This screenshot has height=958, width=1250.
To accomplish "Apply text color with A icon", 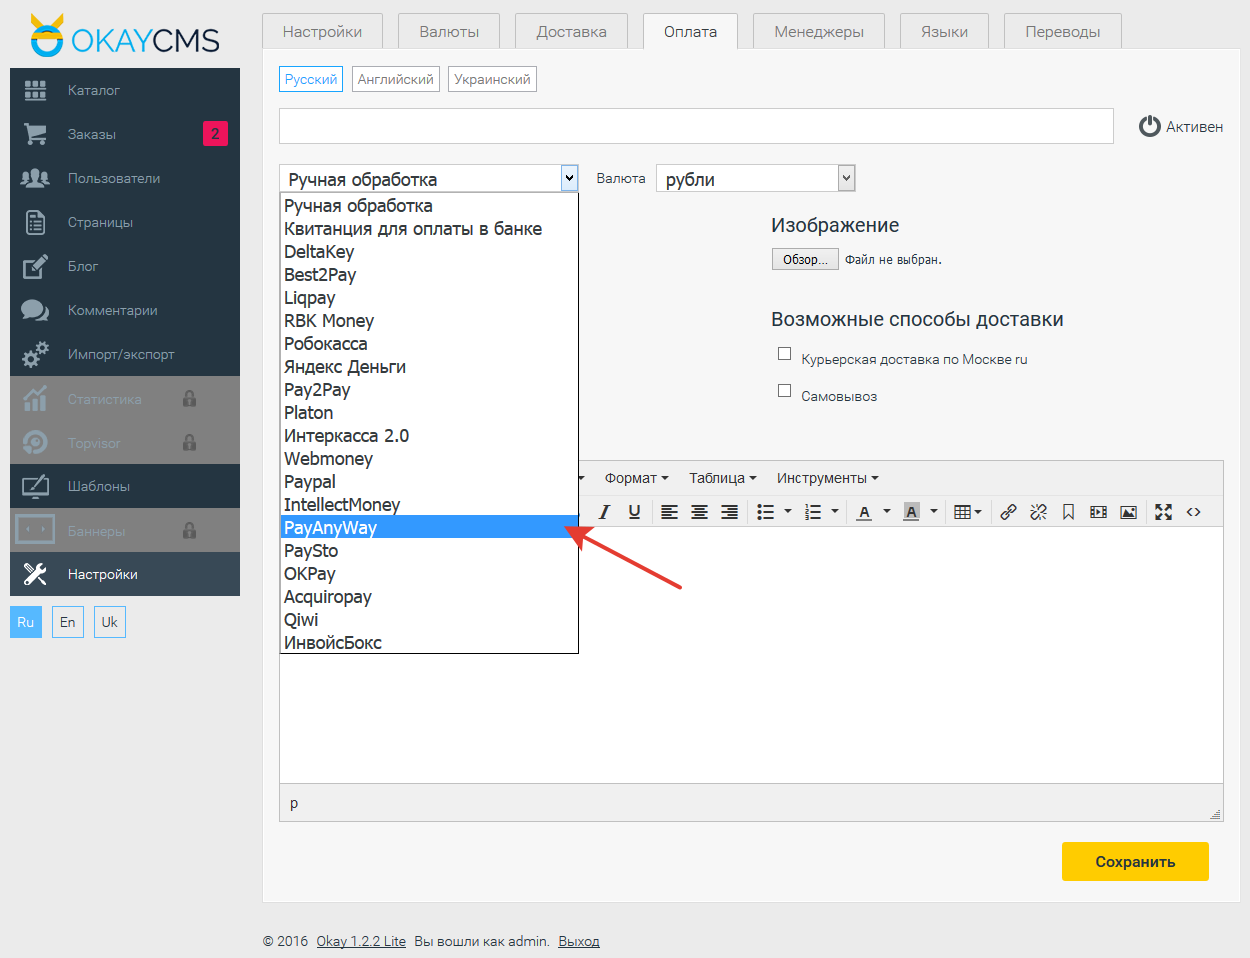I will pyautogui.click(x=865, y=512).
